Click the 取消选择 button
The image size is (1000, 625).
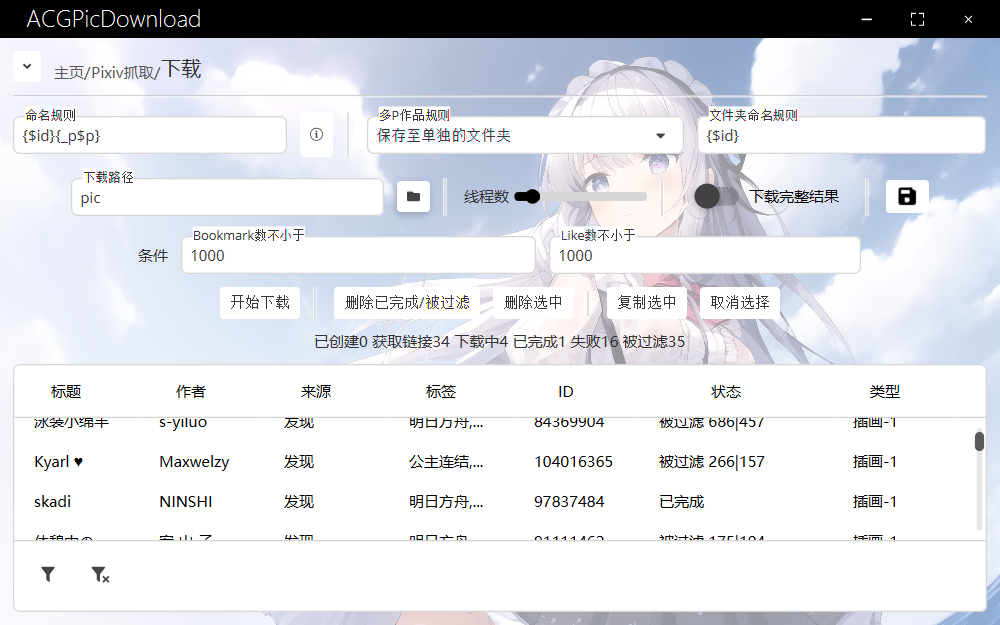pos(740,302)
